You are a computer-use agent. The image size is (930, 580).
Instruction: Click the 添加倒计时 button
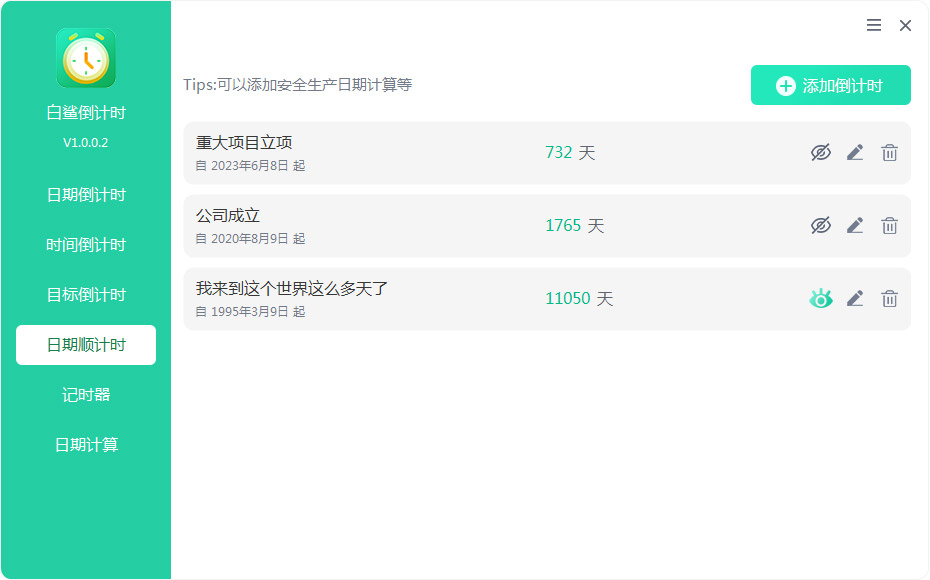tap(830, 85)
